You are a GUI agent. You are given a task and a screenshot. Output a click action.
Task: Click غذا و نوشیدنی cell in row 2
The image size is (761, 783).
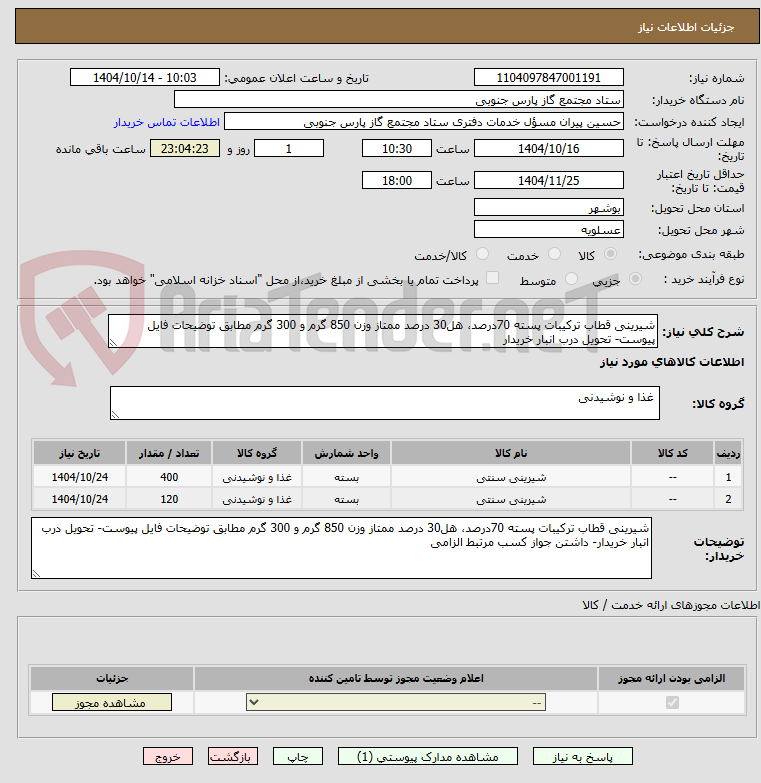click(x=257, y=499)
